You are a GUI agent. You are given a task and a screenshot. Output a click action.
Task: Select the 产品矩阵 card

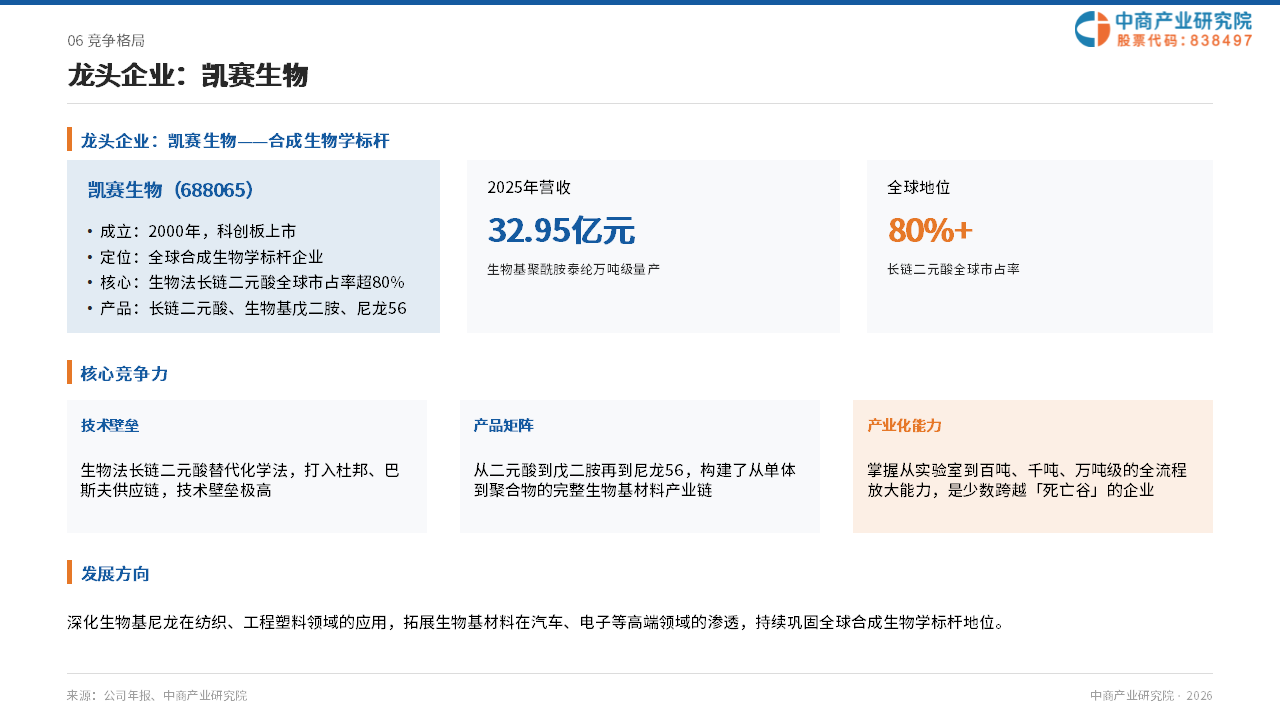[640, 466]
